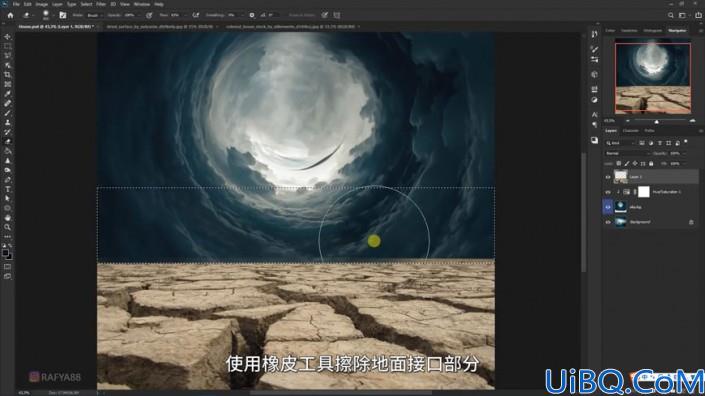Open the Edit Toolbar three-dots icon

[x=8, y=236]
